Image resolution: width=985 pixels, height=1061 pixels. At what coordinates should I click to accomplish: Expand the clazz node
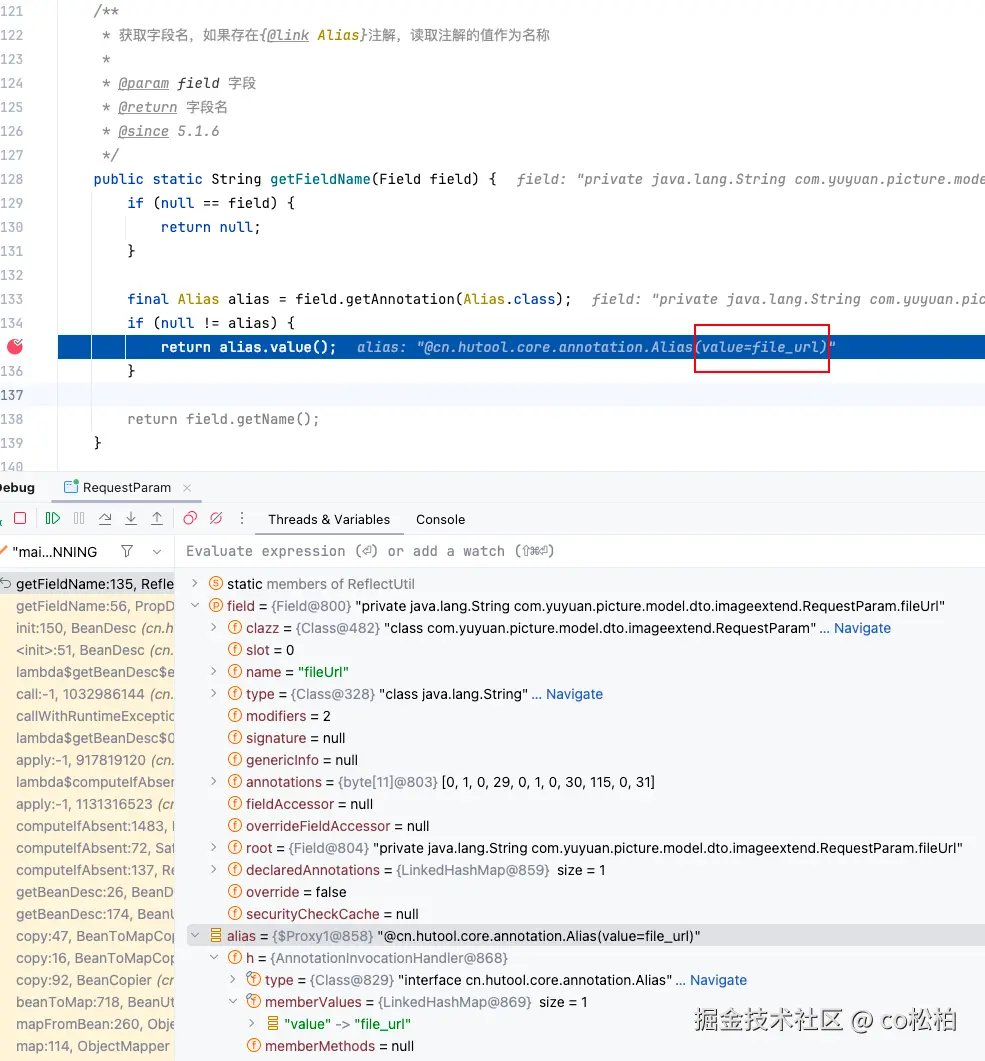click(214, 627)
